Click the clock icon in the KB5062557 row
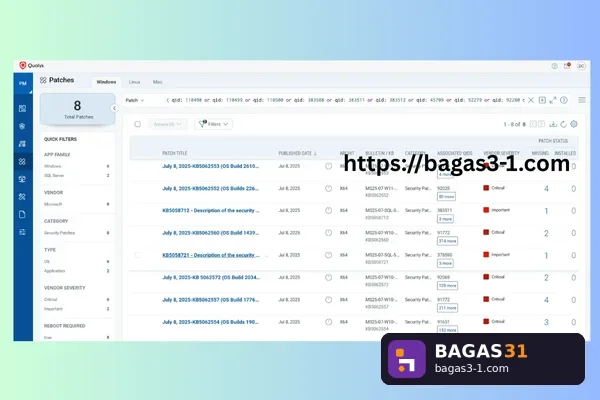 click(328, 300)
